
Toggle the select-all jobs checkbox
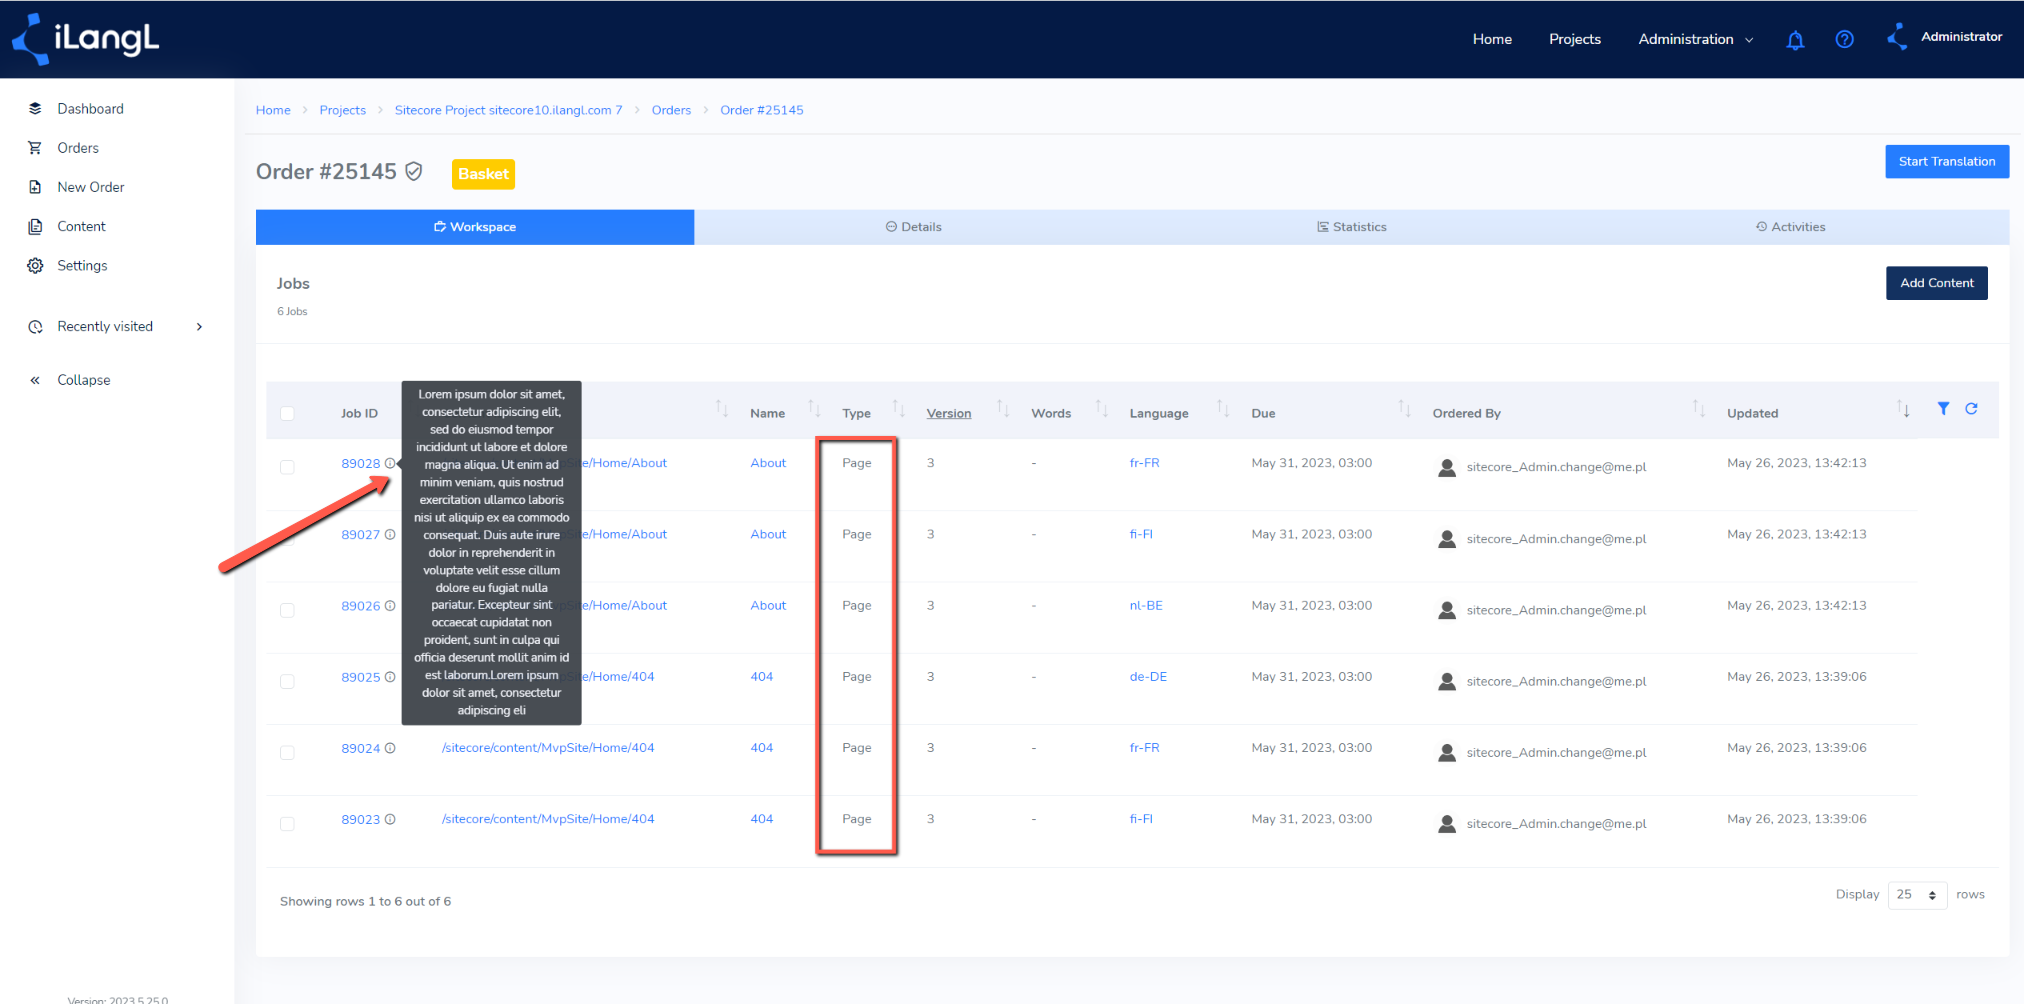coord(287,413)
